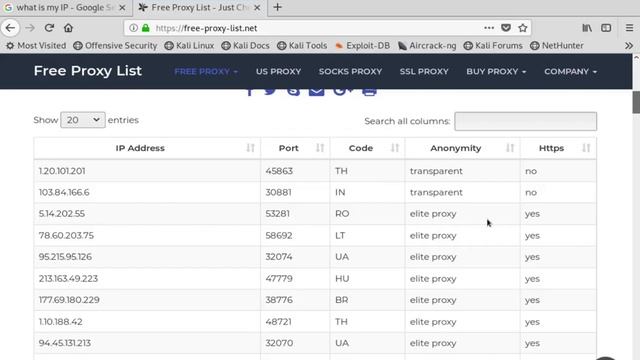Select IP address 5.14.202.55
Image resolution: width=640 pixels, height=360 pixels.
tap(62, 213)
